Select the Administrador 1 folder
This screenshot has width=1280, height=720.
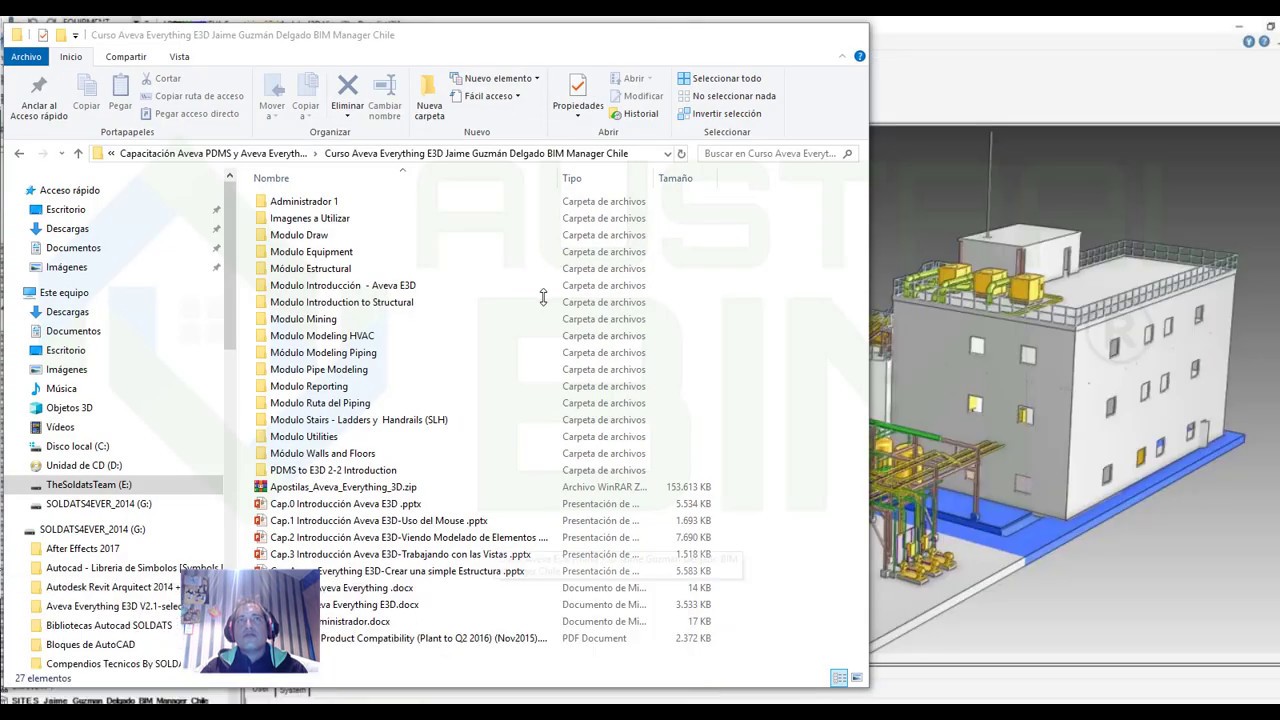coord(304,202)
